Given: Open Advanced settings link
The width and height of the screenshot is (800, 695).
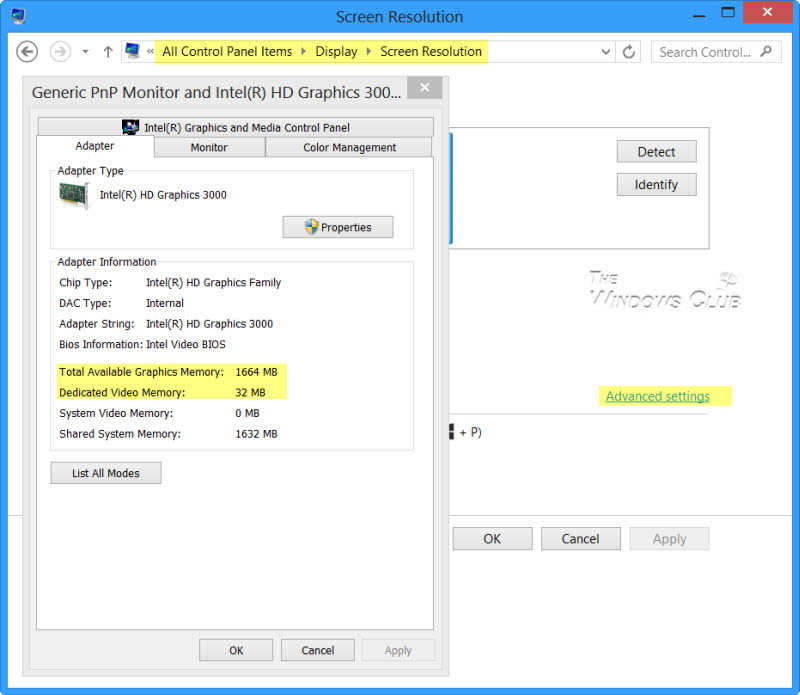Looking at the screenshot, I should 658,396.
